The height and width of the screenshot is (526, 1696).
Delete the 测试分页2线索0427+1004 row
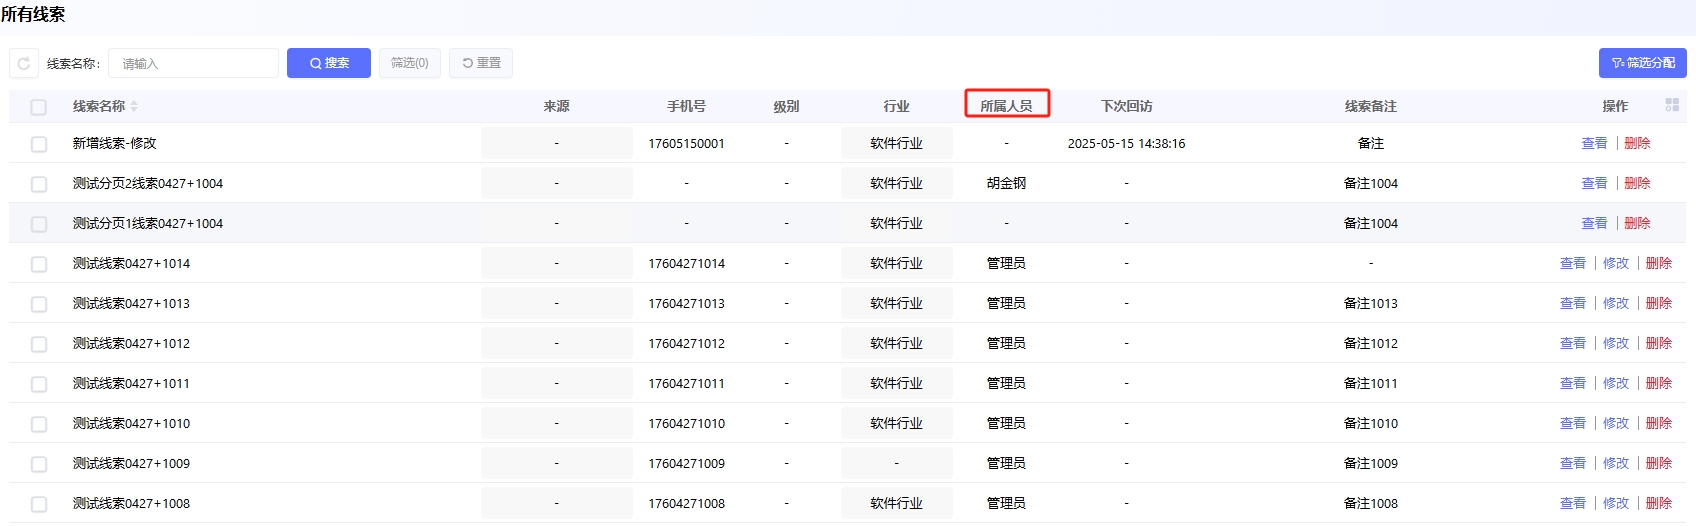point(1637,183)
